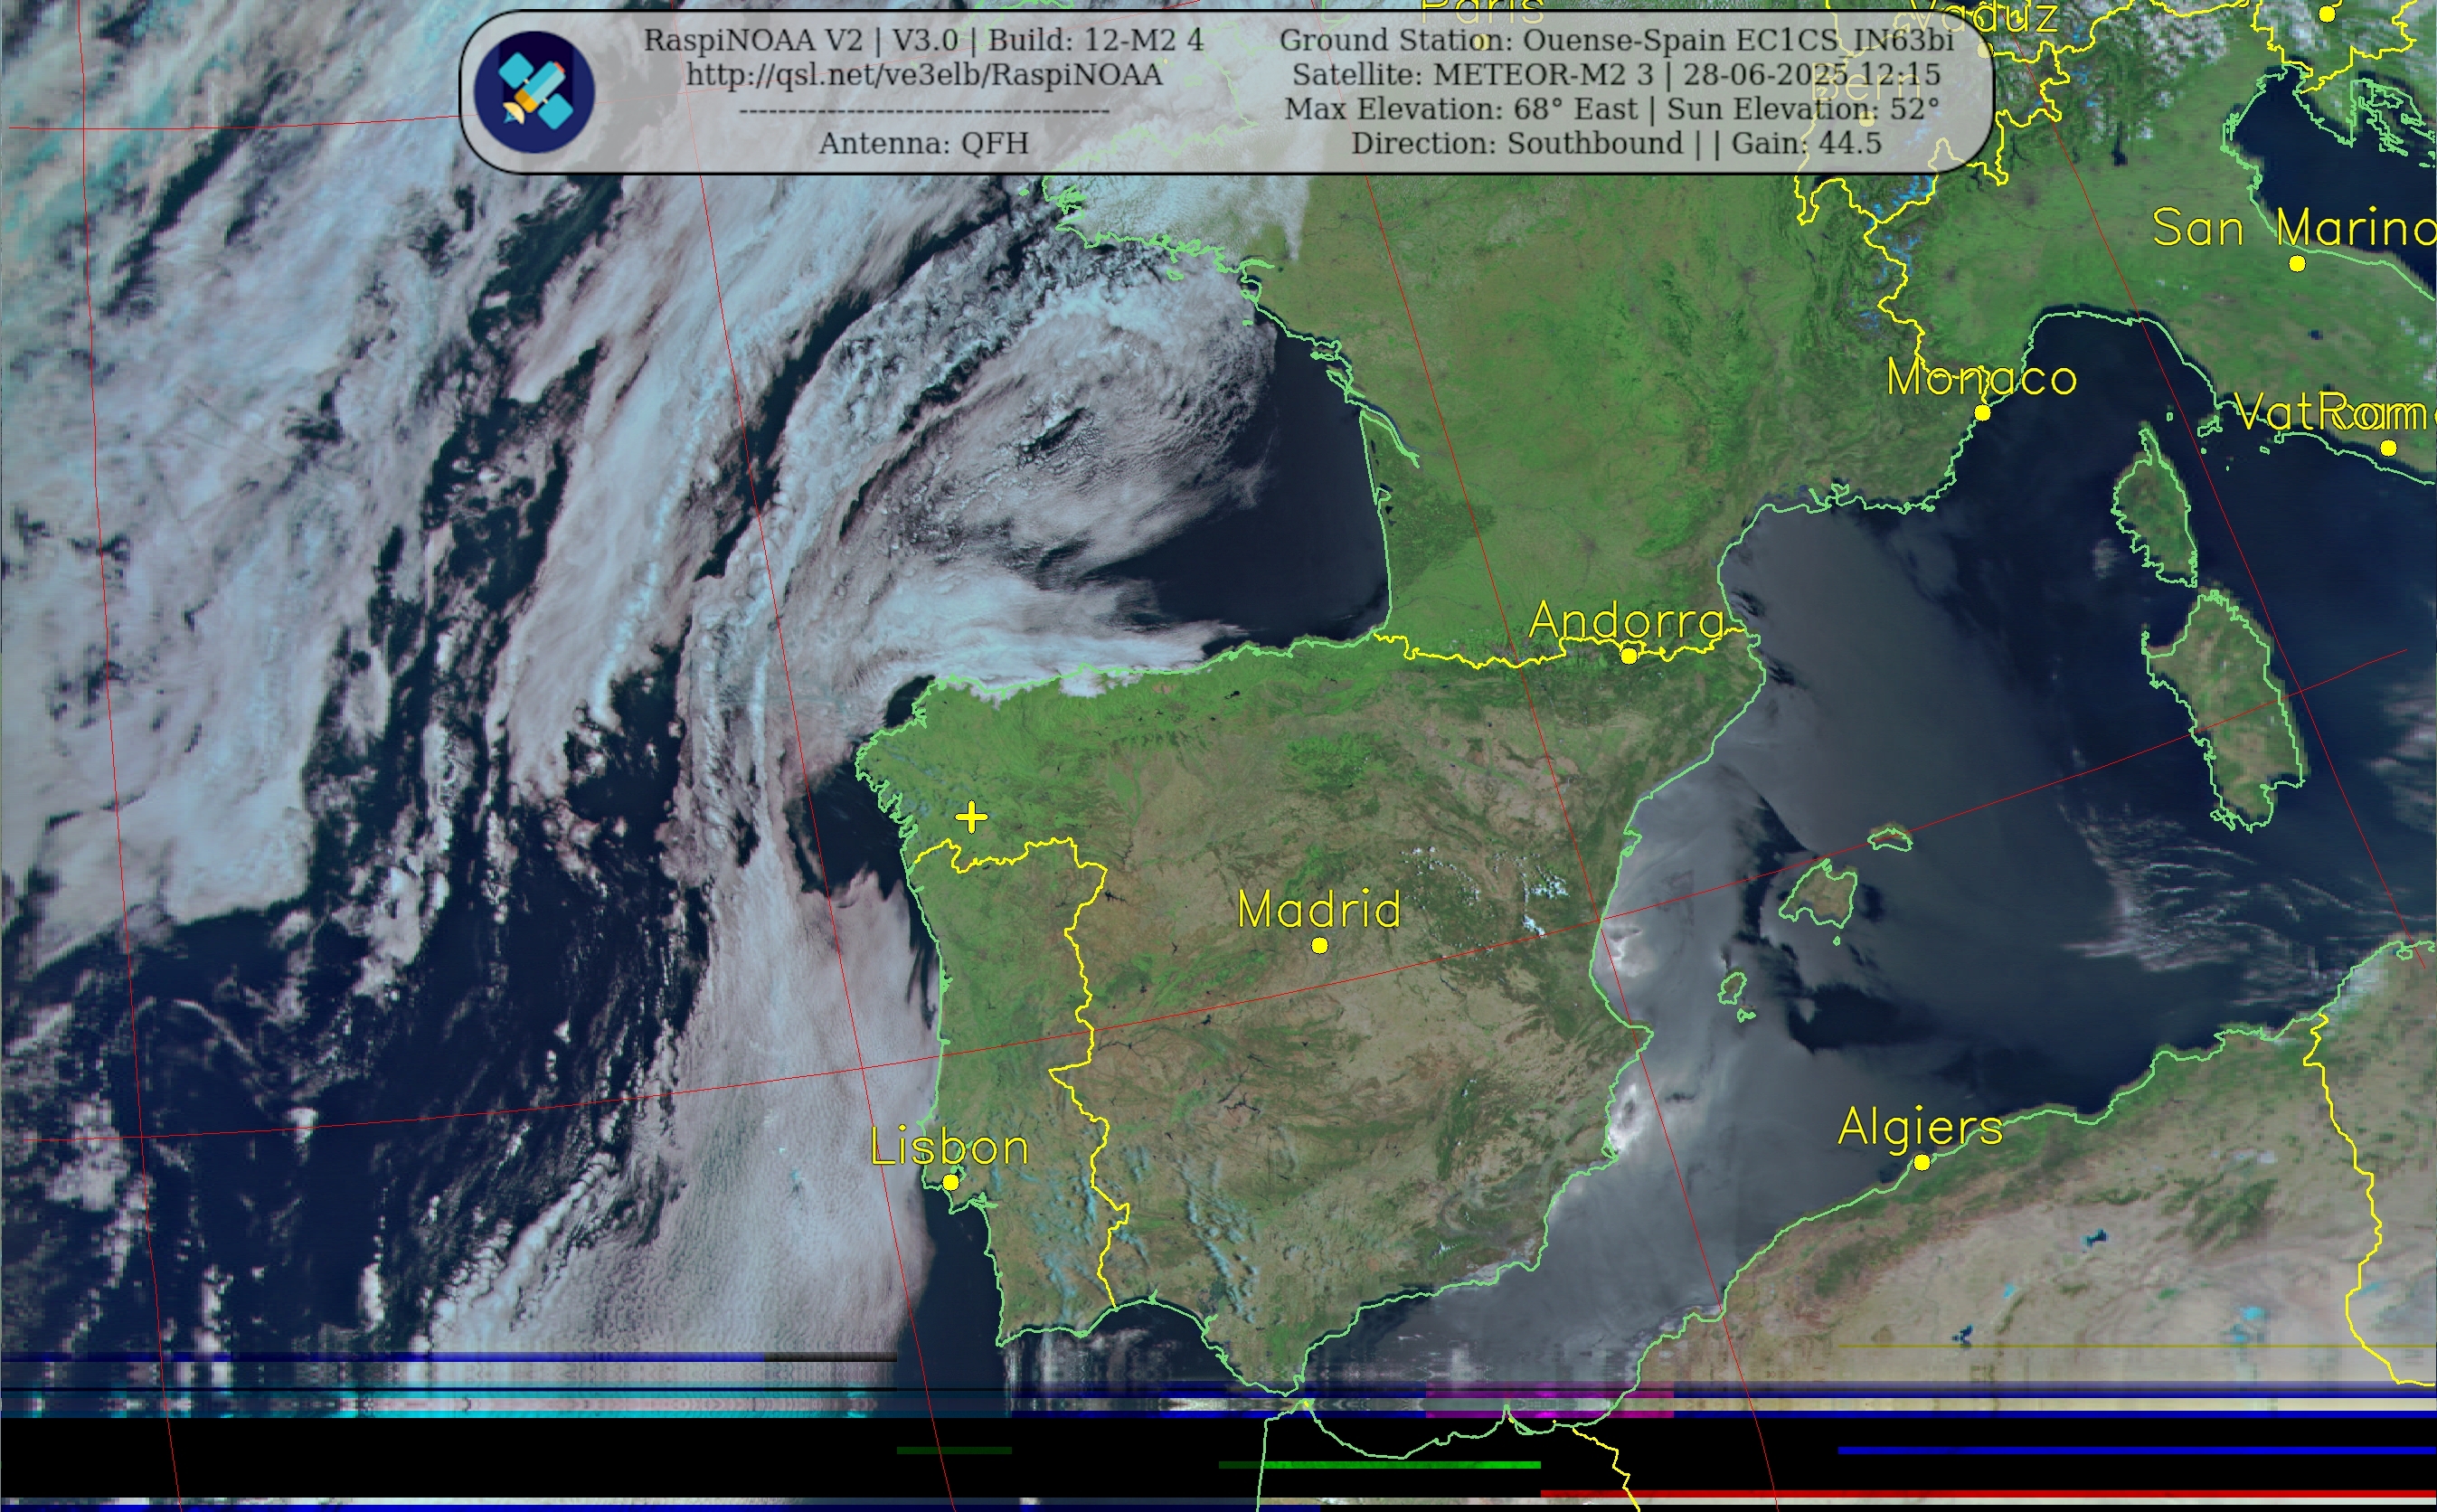Screen dimensions: 2437x1512
Task: Click the Andorra label
Action: [x=1627, y=620]
